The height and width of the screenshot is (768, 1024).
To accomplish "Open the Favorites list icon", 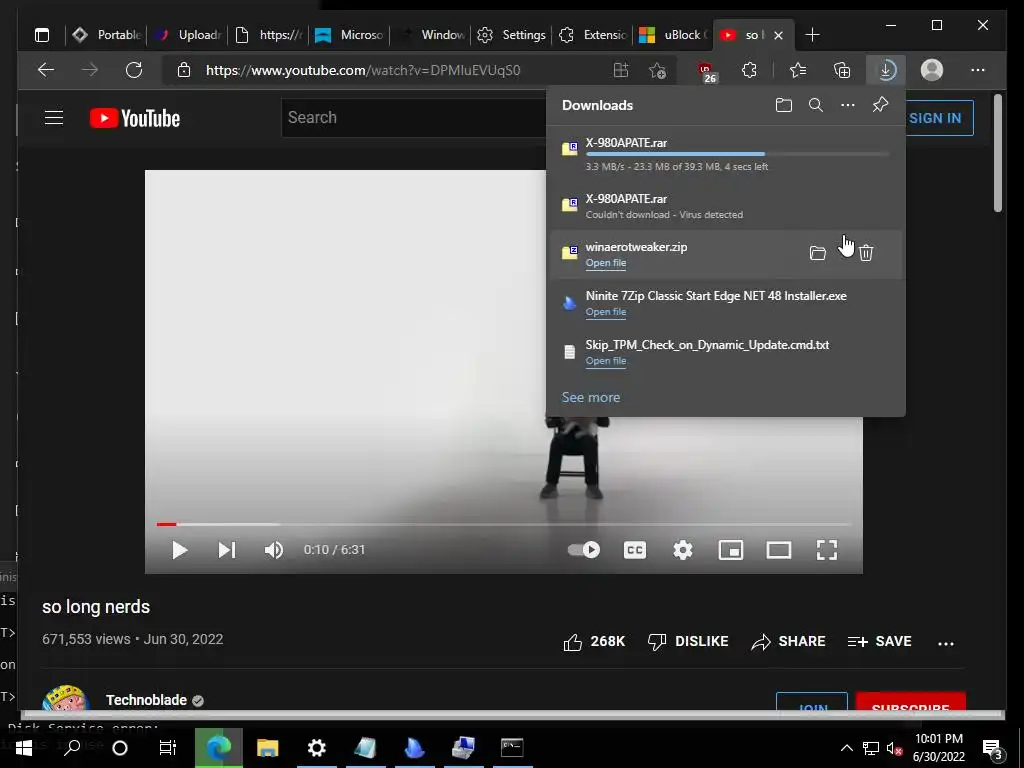I will (797, 70).
